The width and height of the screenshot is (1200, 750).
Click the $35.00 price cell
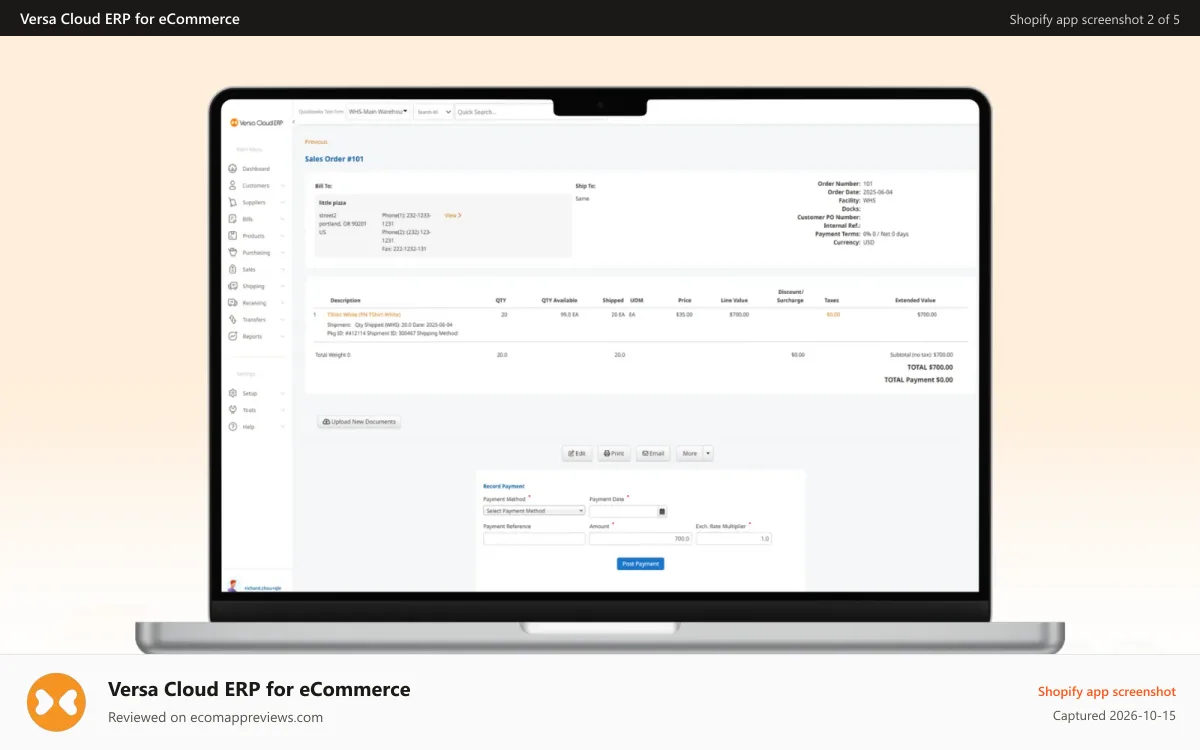[684, 314]
